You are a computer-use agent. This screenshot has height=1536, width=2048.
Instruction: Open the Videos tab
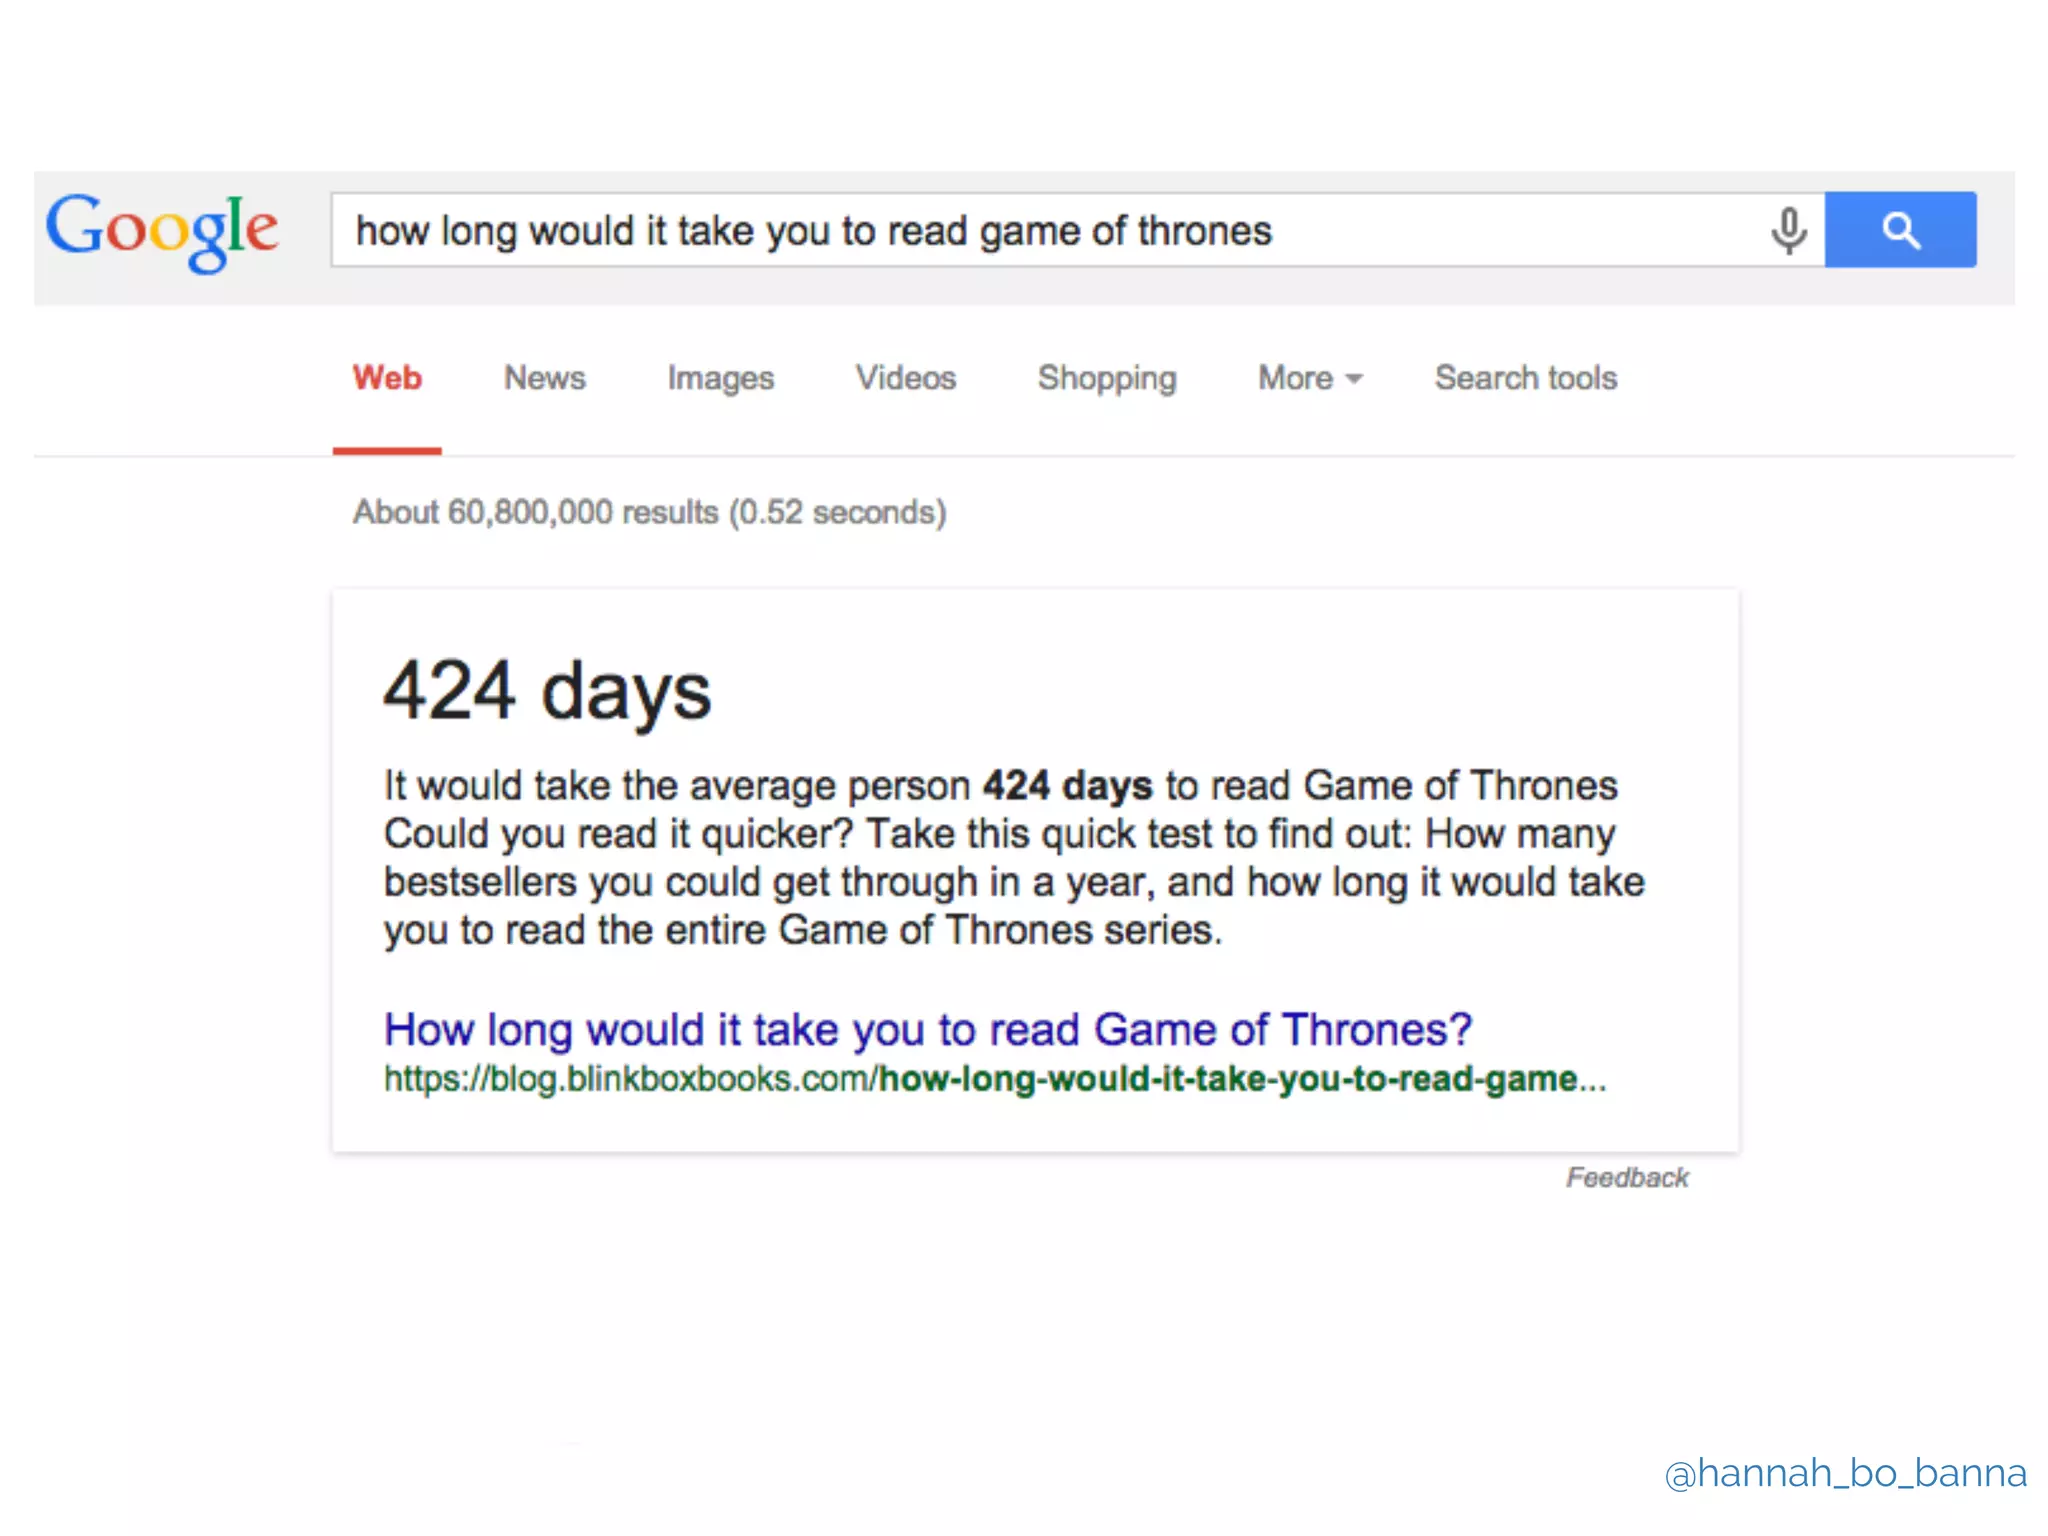(905, 378)
